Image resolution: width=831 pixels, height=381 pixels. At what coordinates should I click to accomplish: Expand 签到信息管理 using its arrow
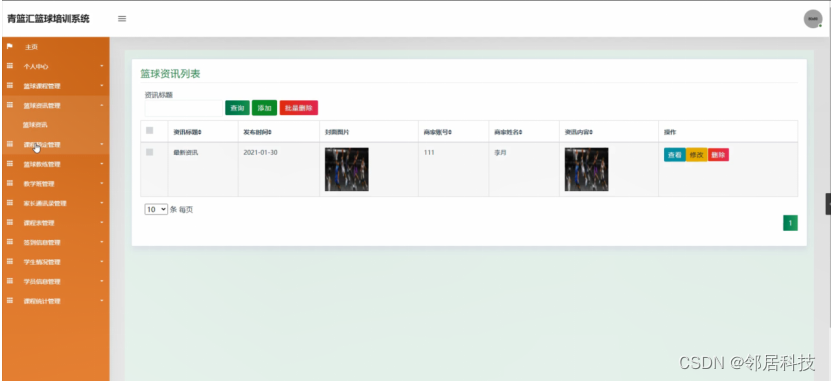[x=101, y=243]
